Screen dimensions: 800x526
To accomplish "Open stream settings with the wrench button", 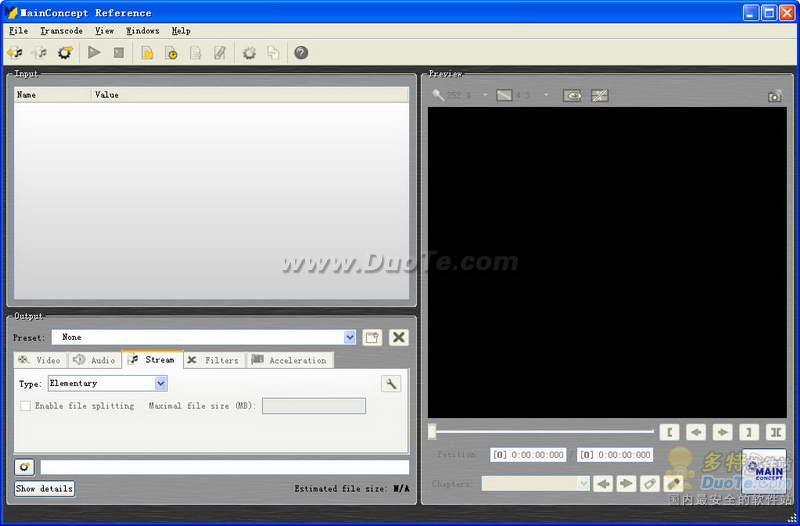I will (391, 384).
